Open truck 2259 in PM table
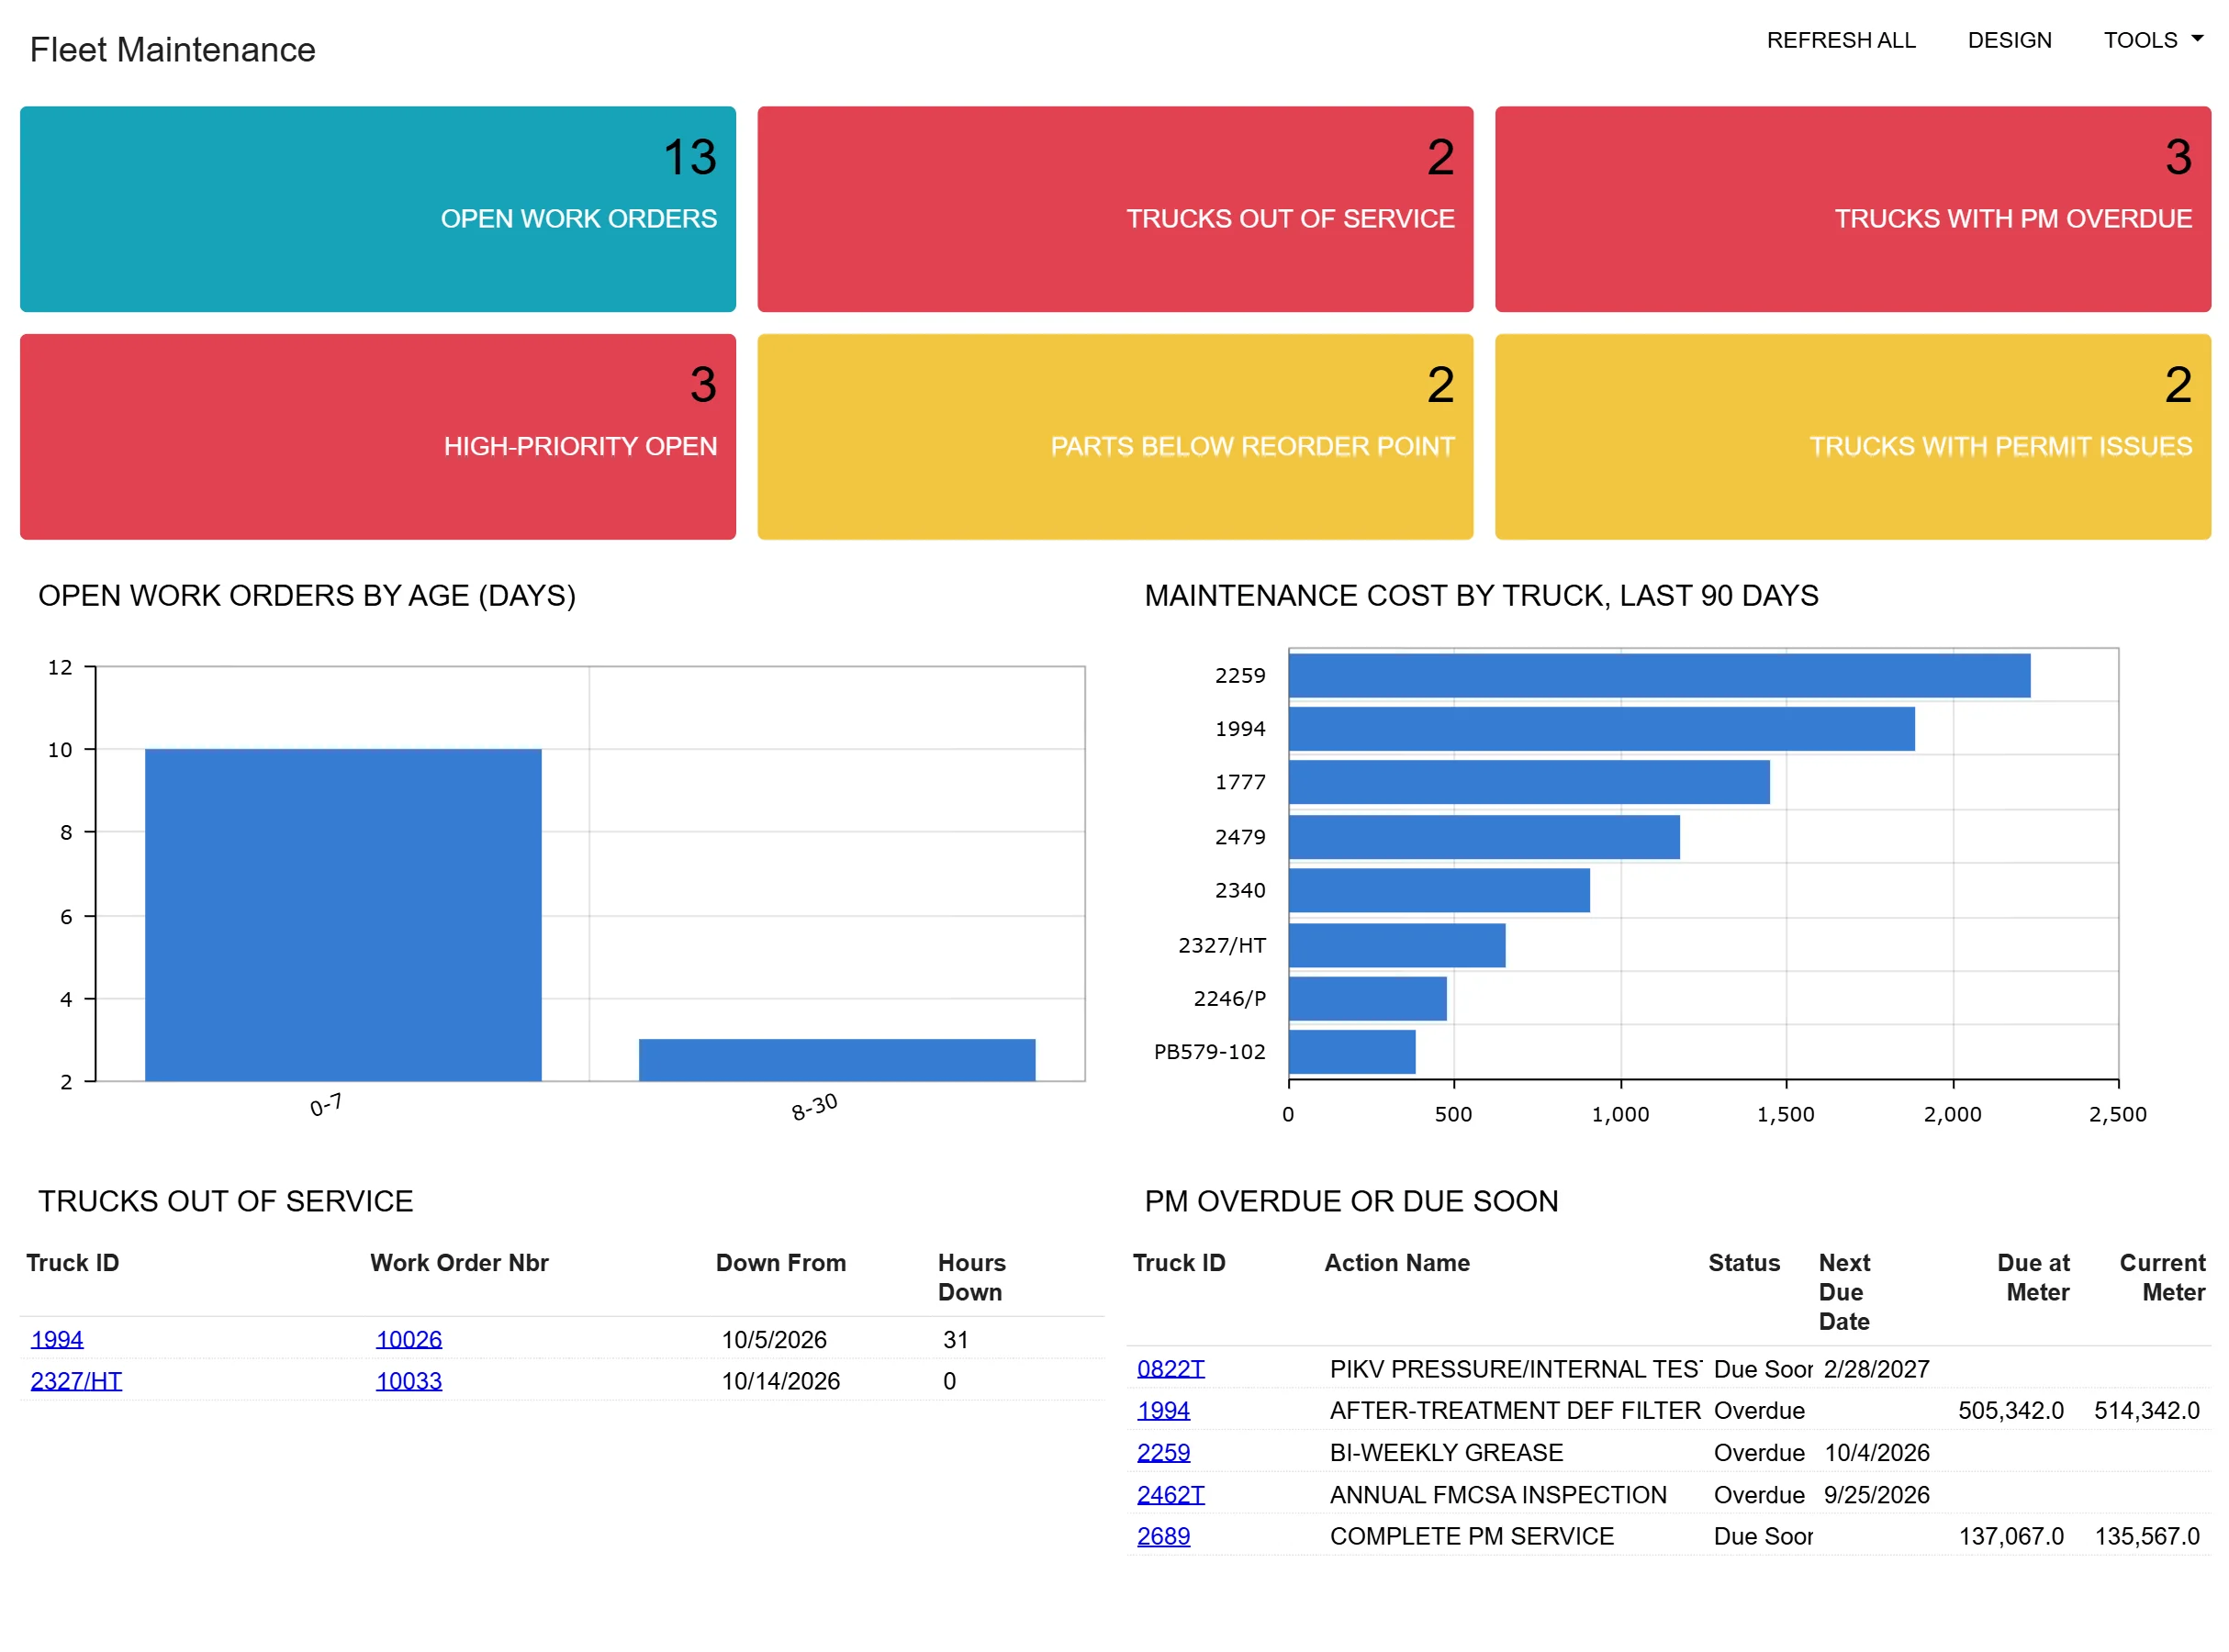This screenshot has width=2229, height=1652. 1163,1453
